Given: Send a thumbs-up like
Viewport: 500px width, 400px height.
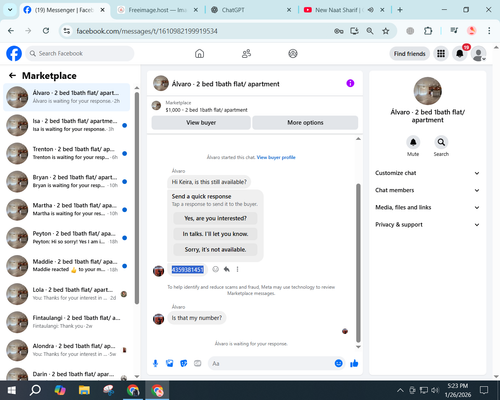Looking at the screenshot, I should (x=354, y=363).
